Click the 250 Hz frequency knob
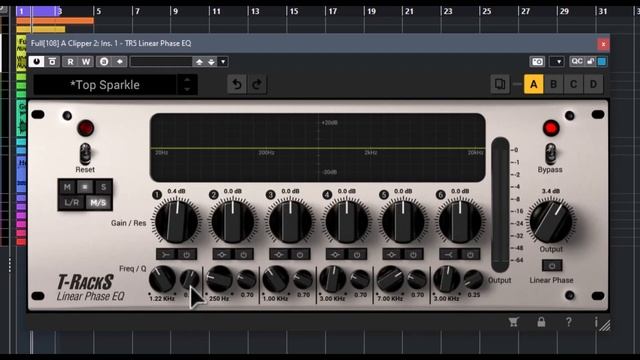Viewport: 640px width, 360px height. coord(219,279)
